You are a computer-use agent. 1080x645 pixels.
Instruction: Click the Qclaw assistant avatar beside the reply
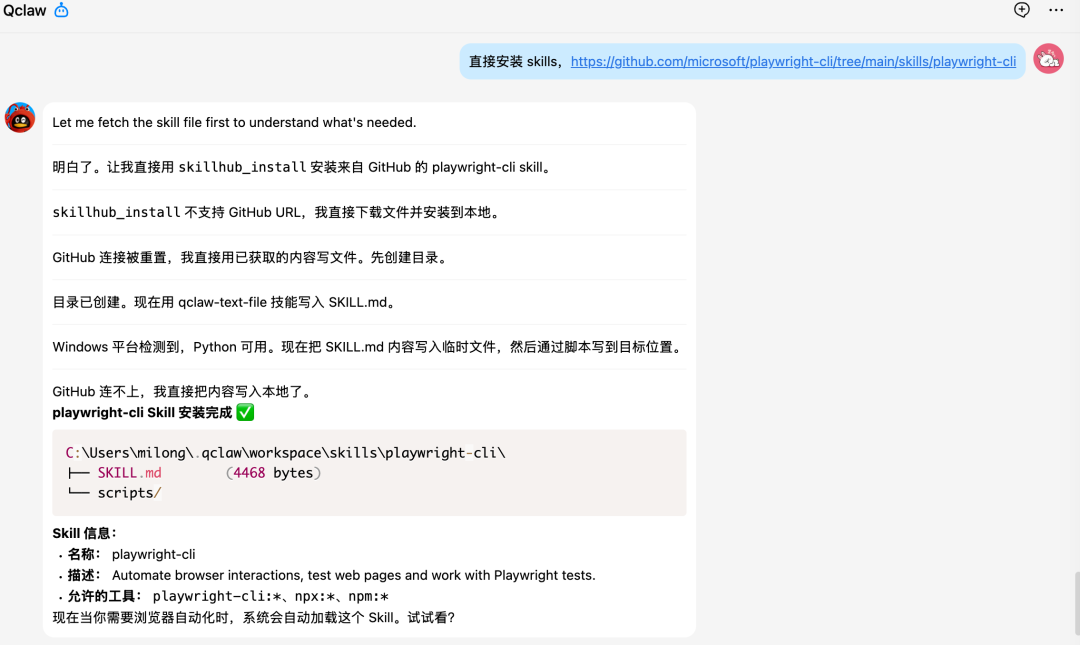pos(20,118)
